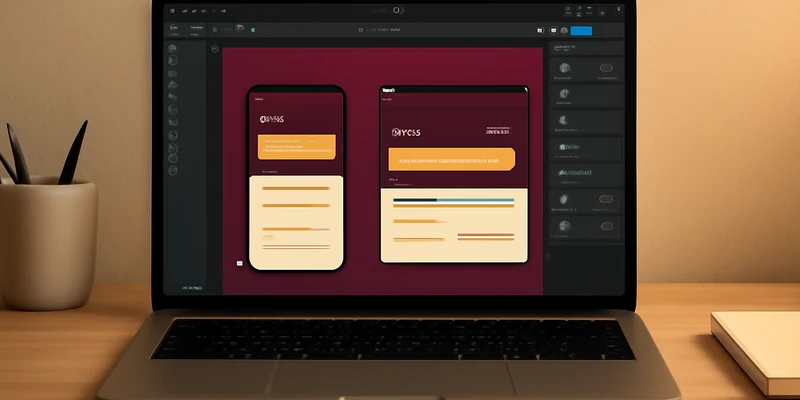Click the rightmost icon in the top title bar
Screen dimensions: 800x400
point(618,9)
